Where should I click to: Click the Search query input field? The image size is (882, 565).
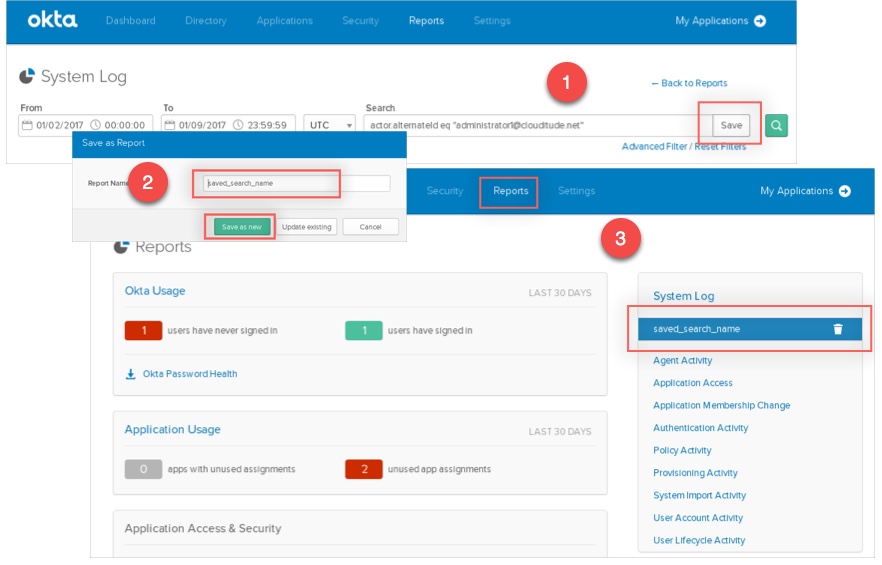pos(537,125)
